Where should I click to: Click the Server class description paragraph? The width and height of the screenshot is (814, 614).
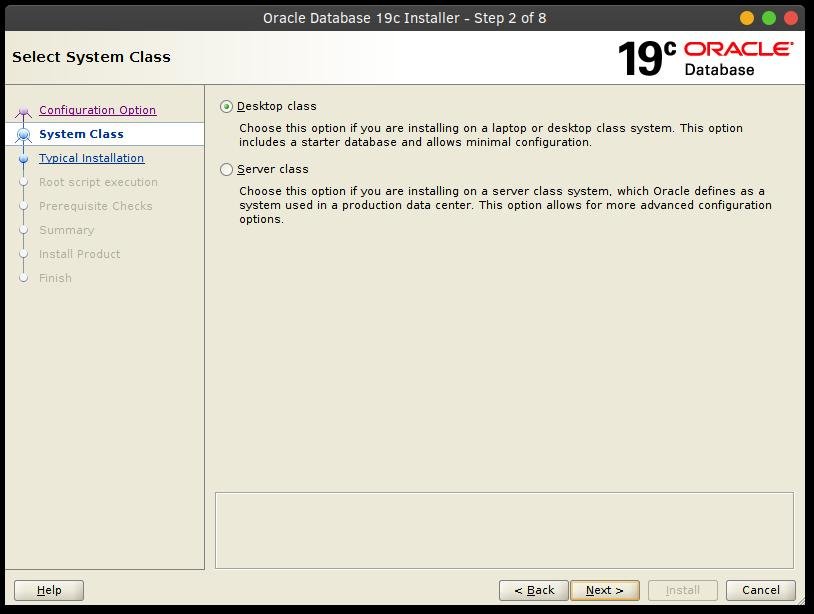[505, 205]
